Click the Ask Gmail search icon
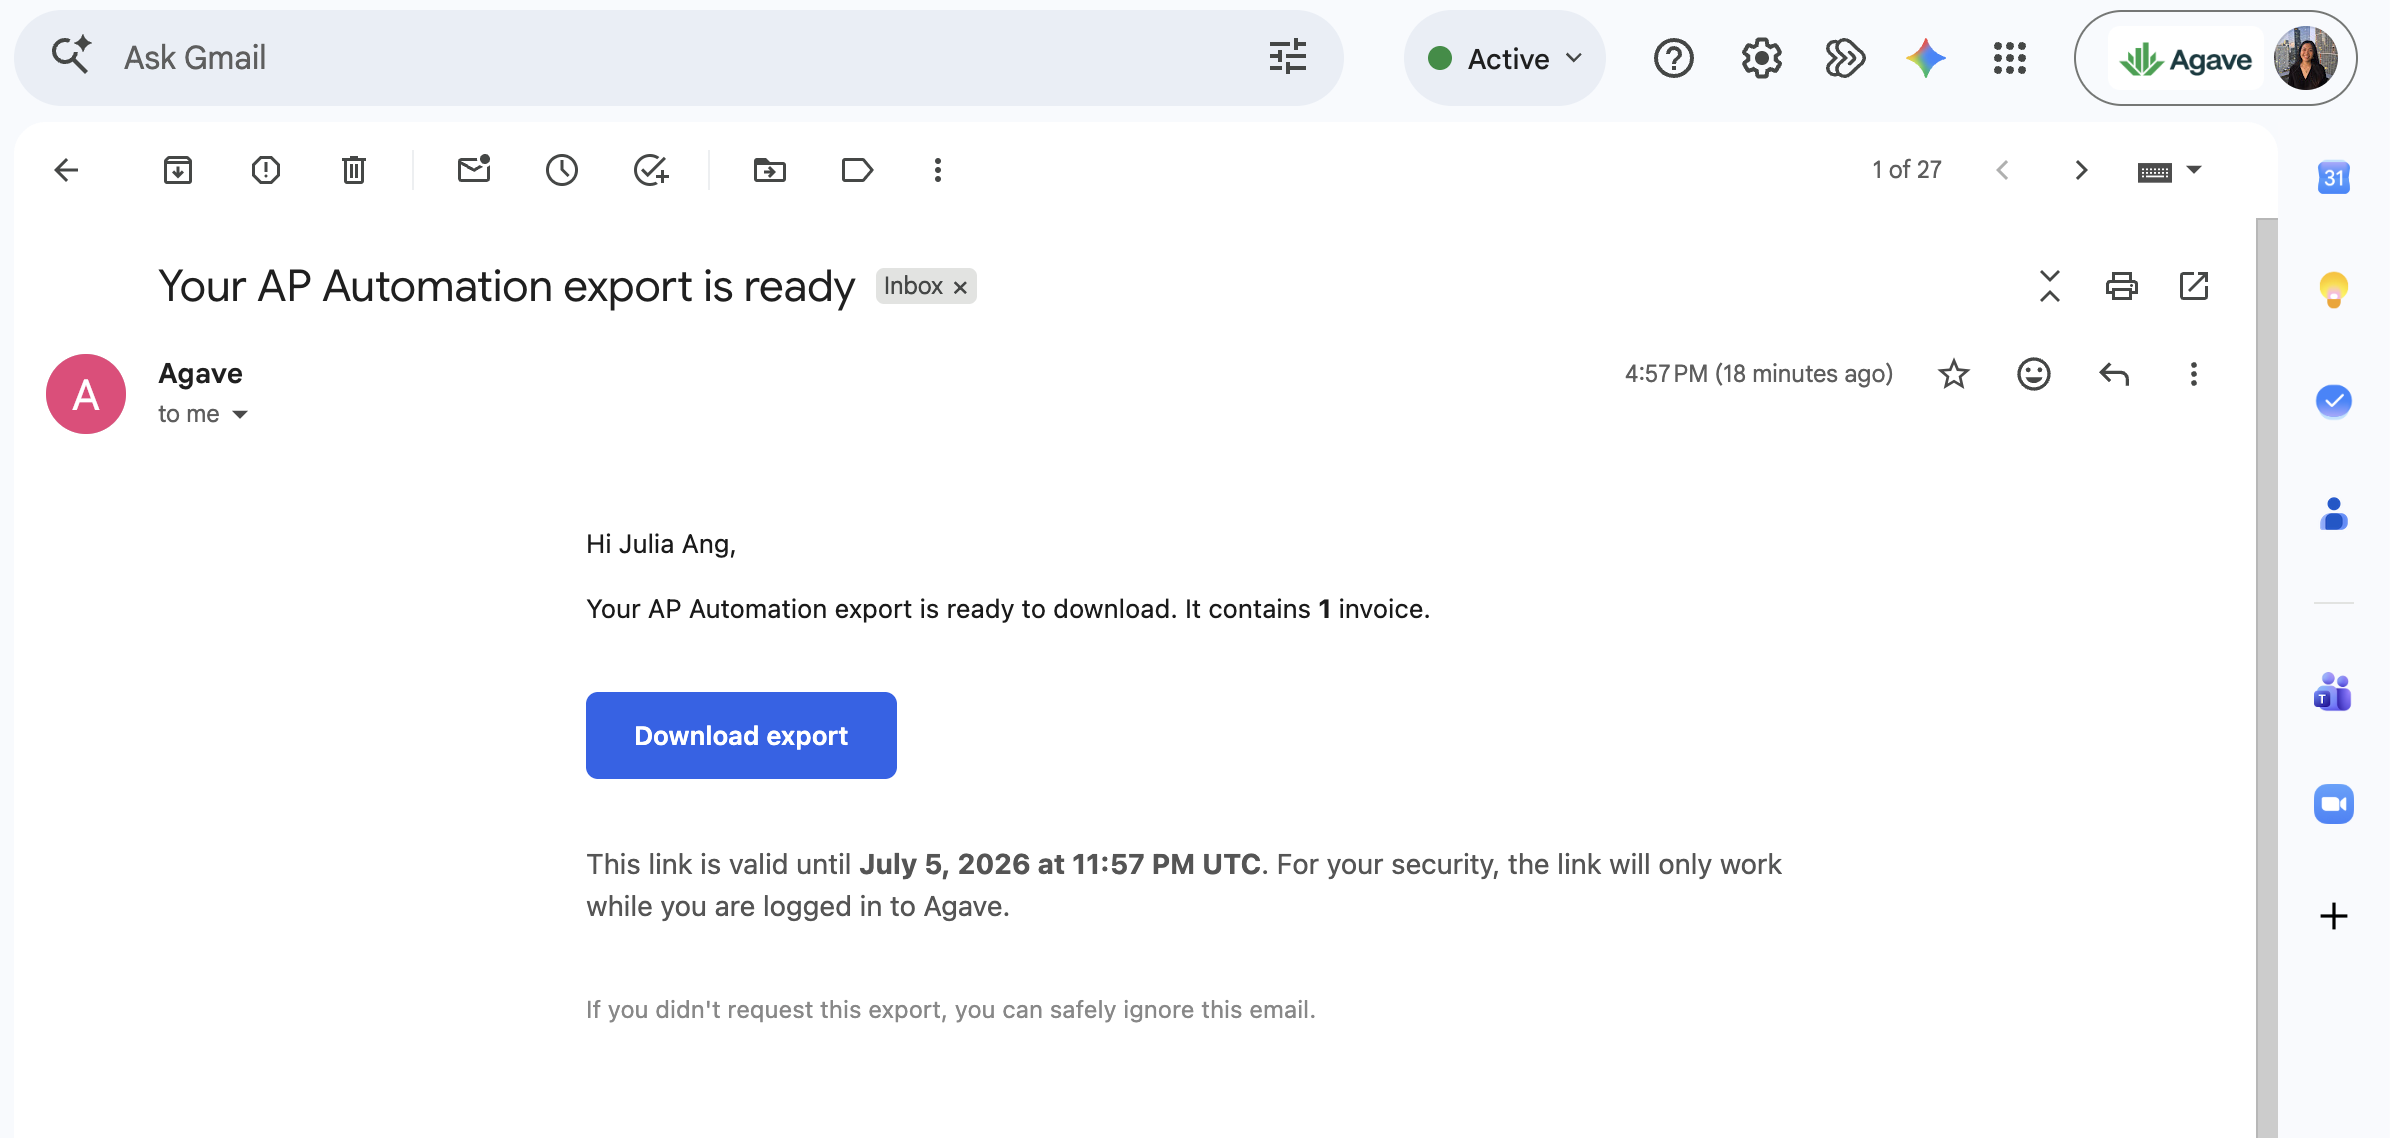 click(x=71, y=55)
